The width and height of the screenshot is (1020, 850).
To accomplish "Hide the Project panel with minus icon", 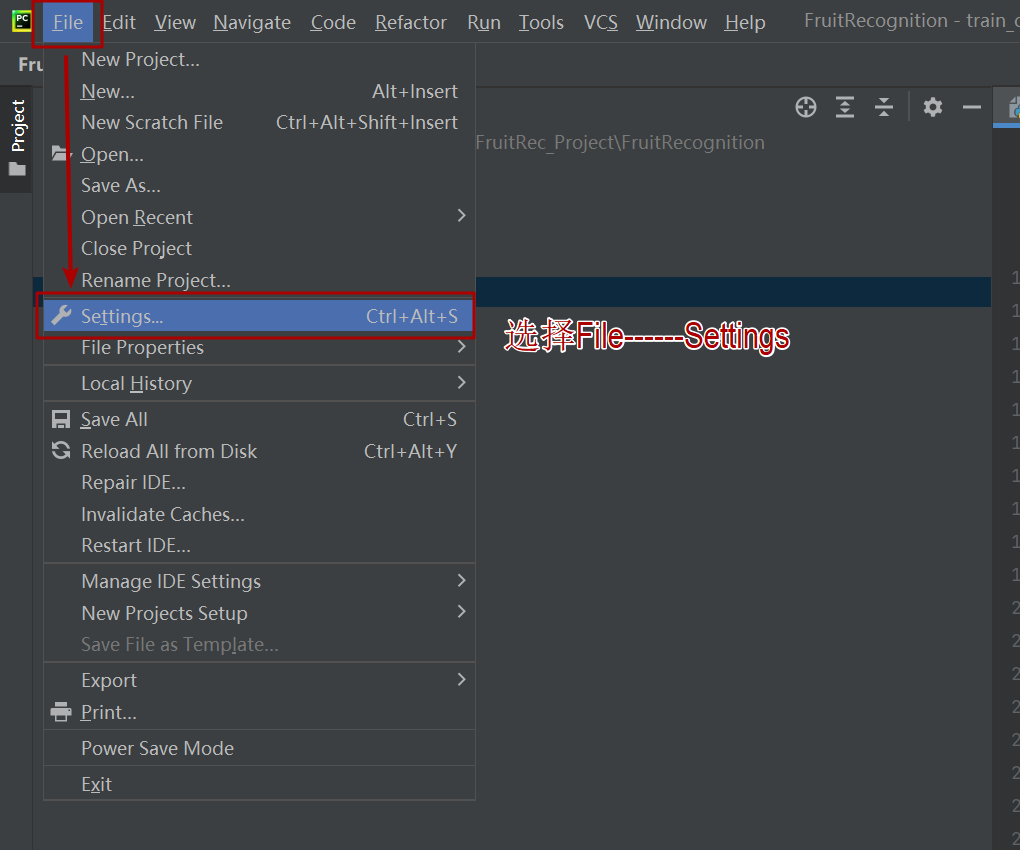I will pyautogui.click(x=971, y=107).
